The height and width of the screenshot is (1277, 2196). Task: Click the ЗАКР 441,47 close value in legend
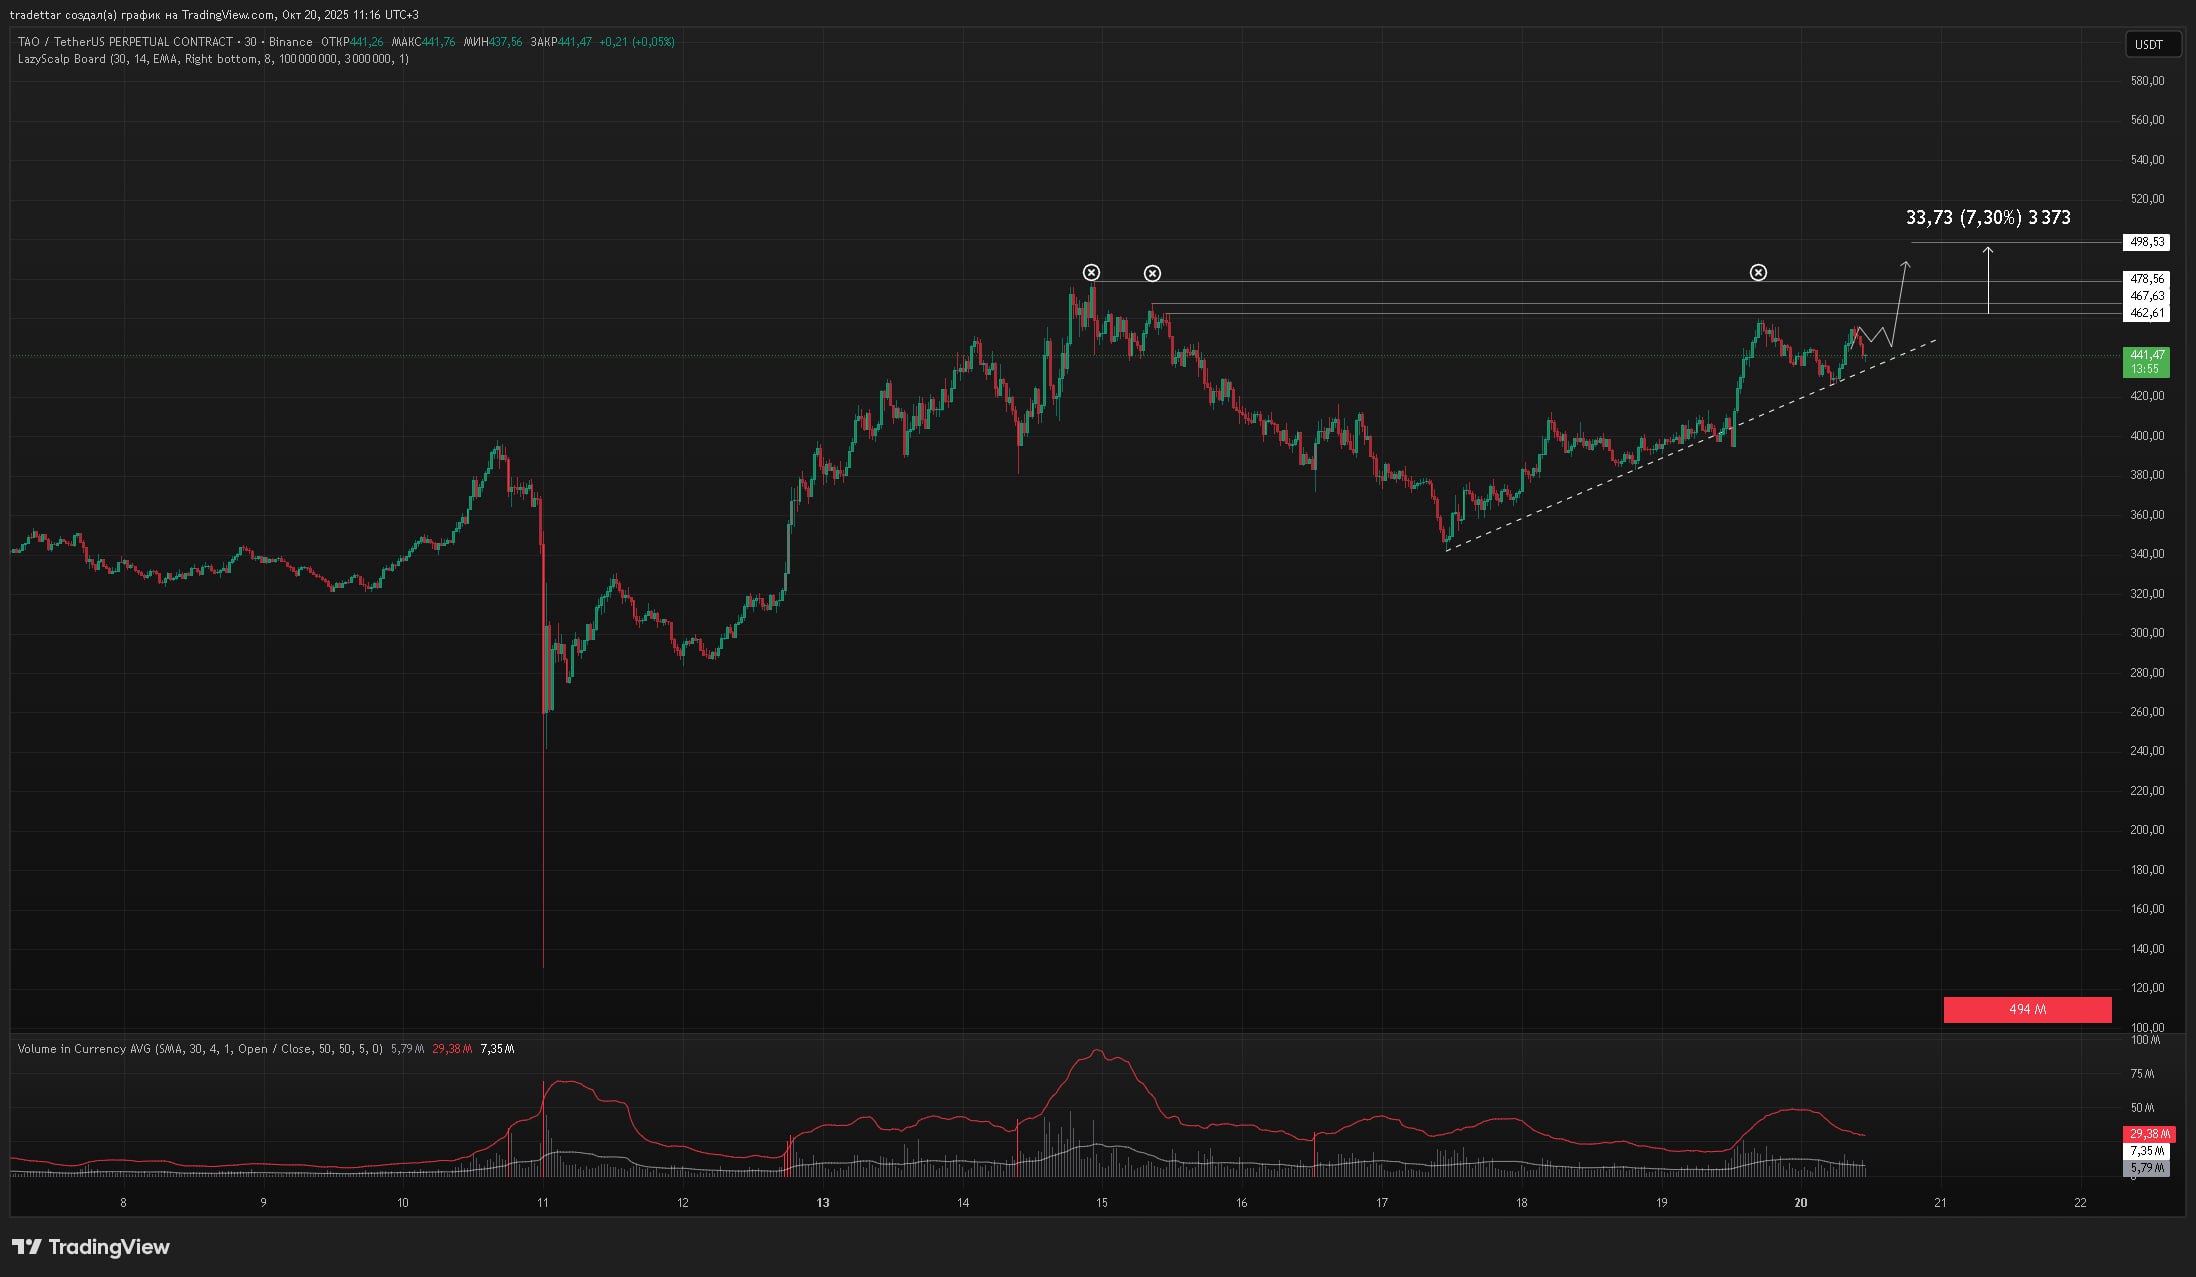[x=561, y=42]
